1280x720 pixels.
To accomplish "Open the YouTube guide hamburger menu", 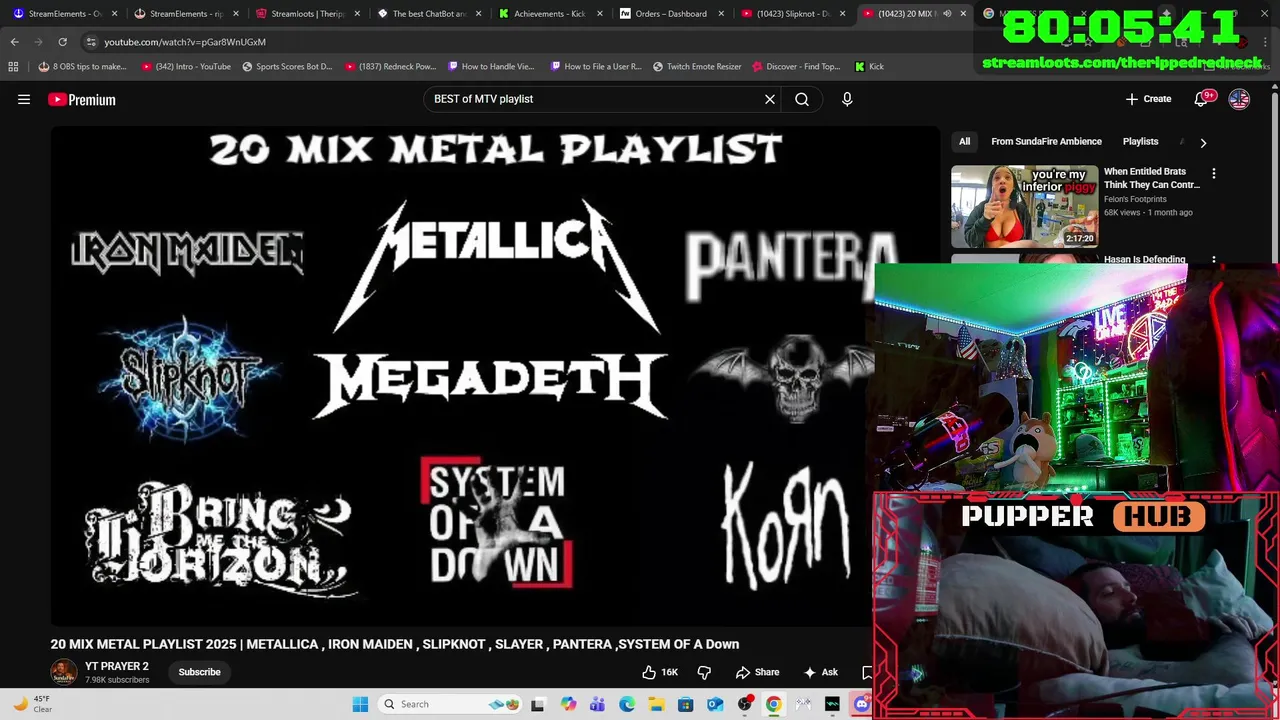I will click(x=24, y=99).
